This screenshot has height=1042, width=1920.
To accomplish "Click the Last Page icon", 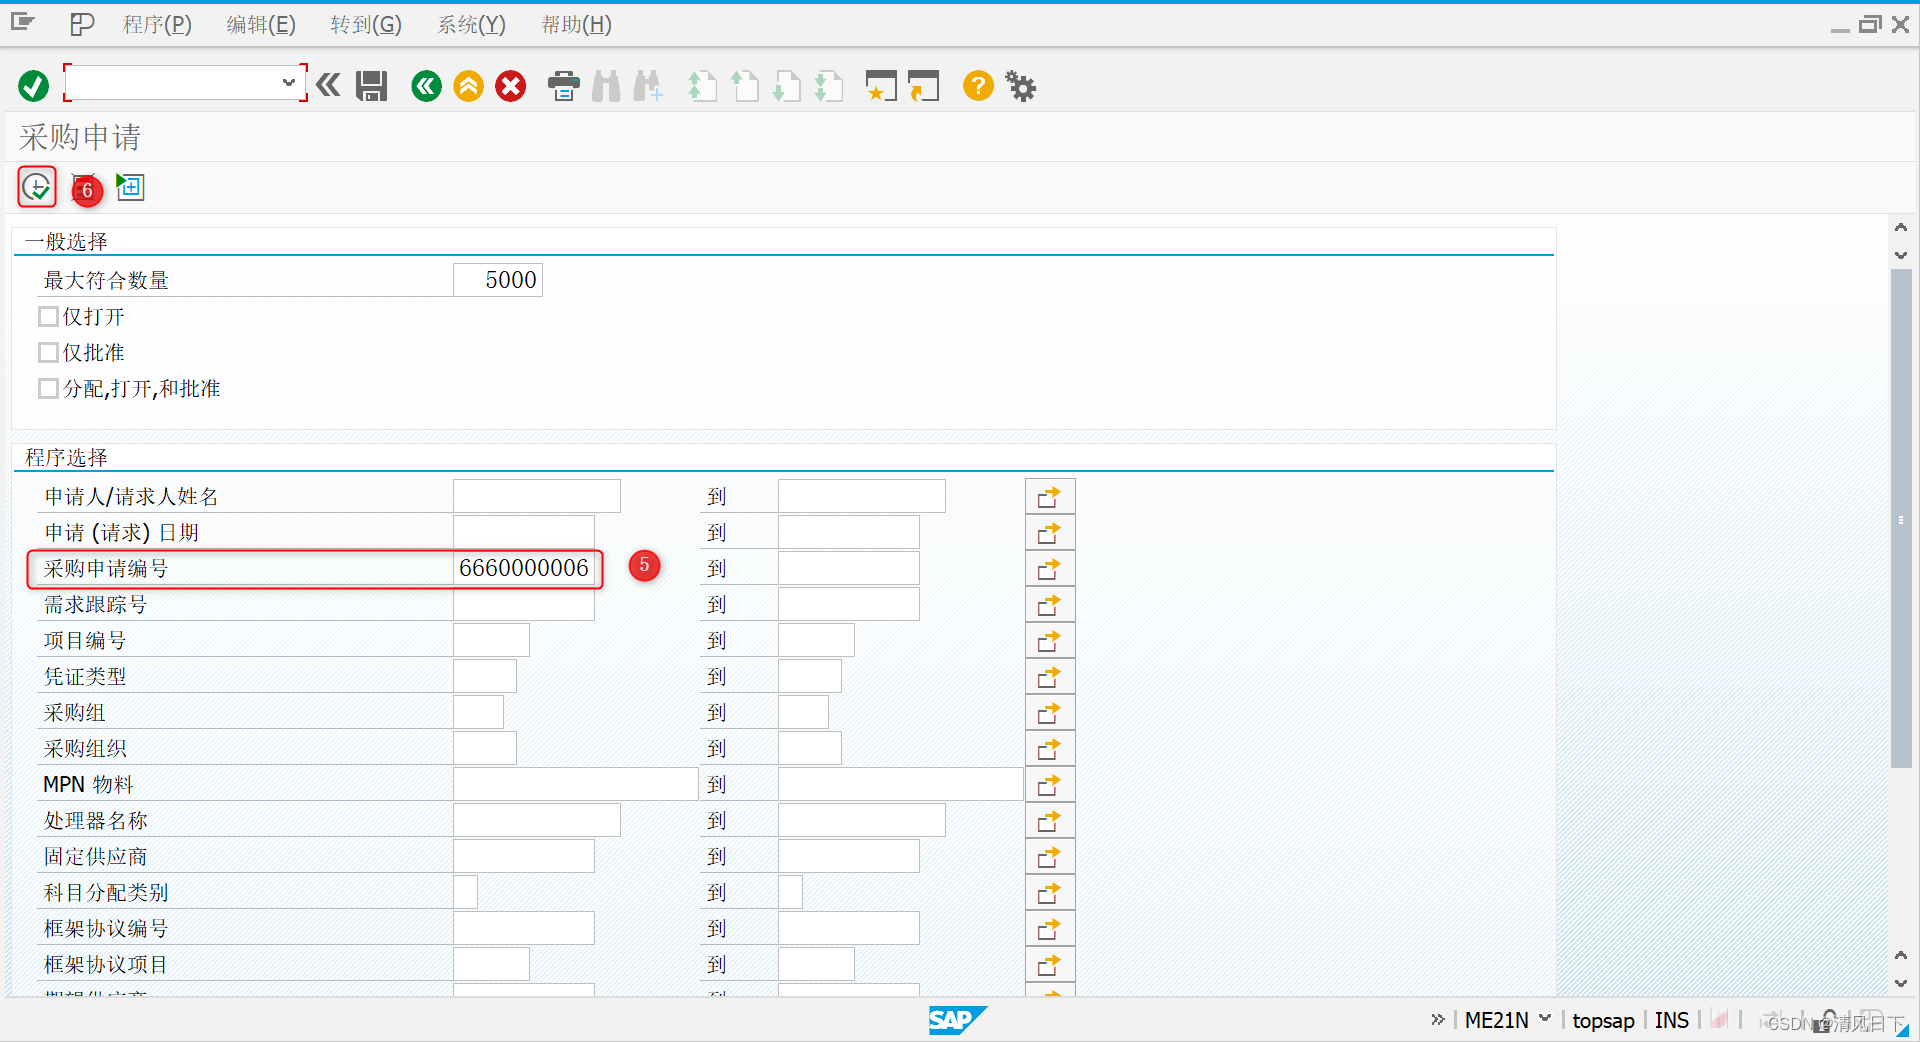I will 829,86.
